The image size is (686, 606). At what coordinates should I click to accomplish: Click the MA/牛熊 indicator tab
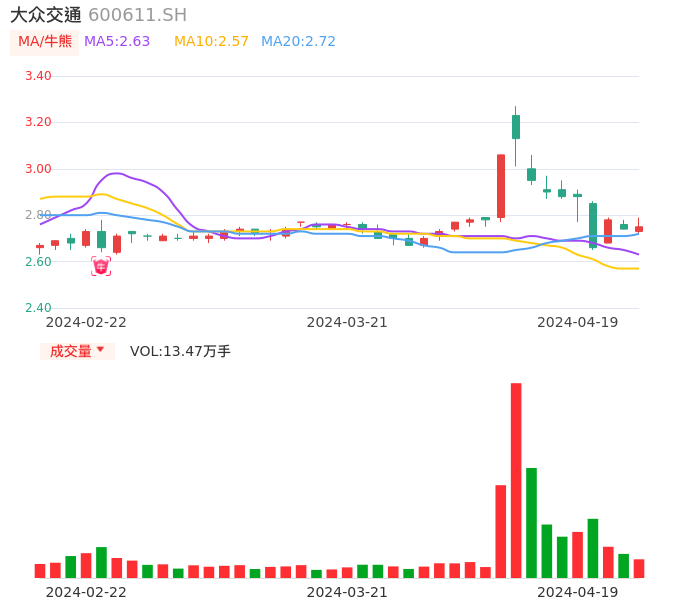point(45,42)
